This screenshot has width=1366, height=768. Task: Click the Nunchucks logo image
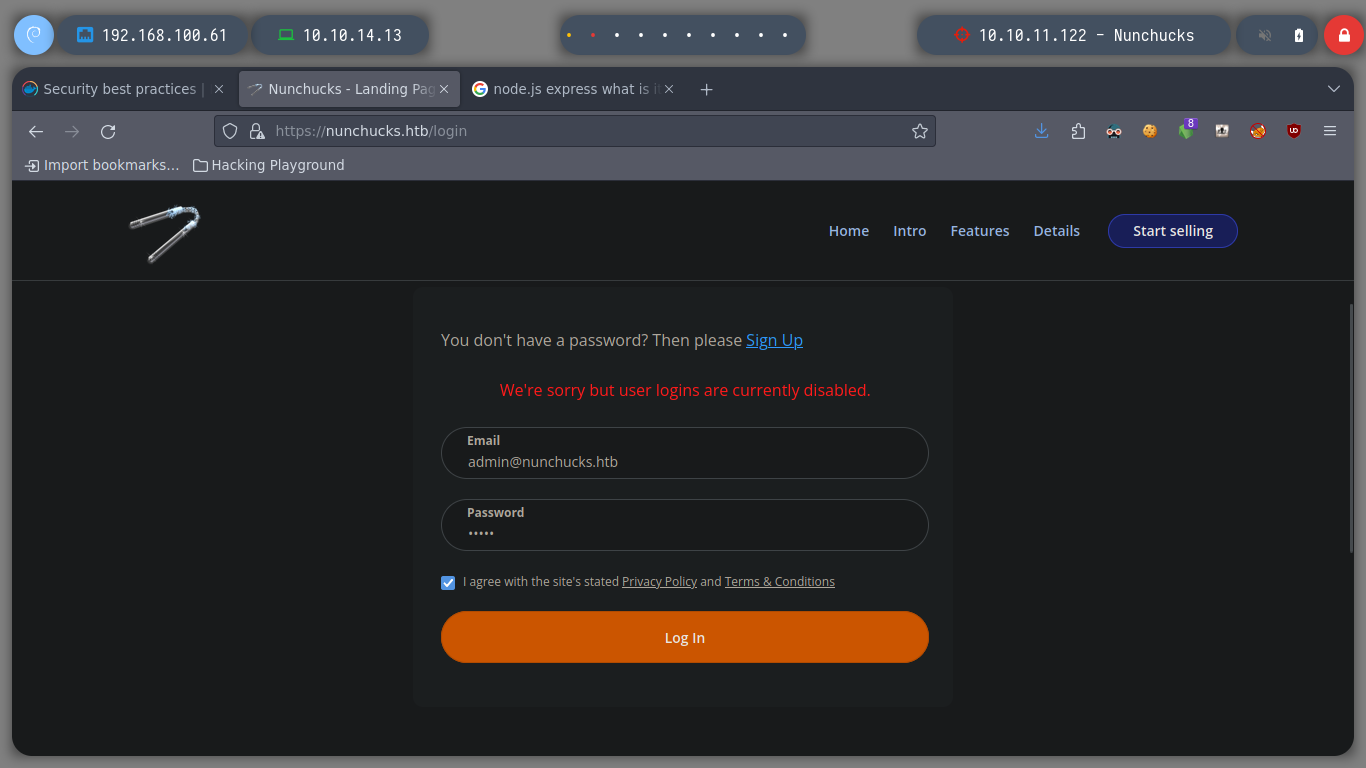(x=165, y=233)
